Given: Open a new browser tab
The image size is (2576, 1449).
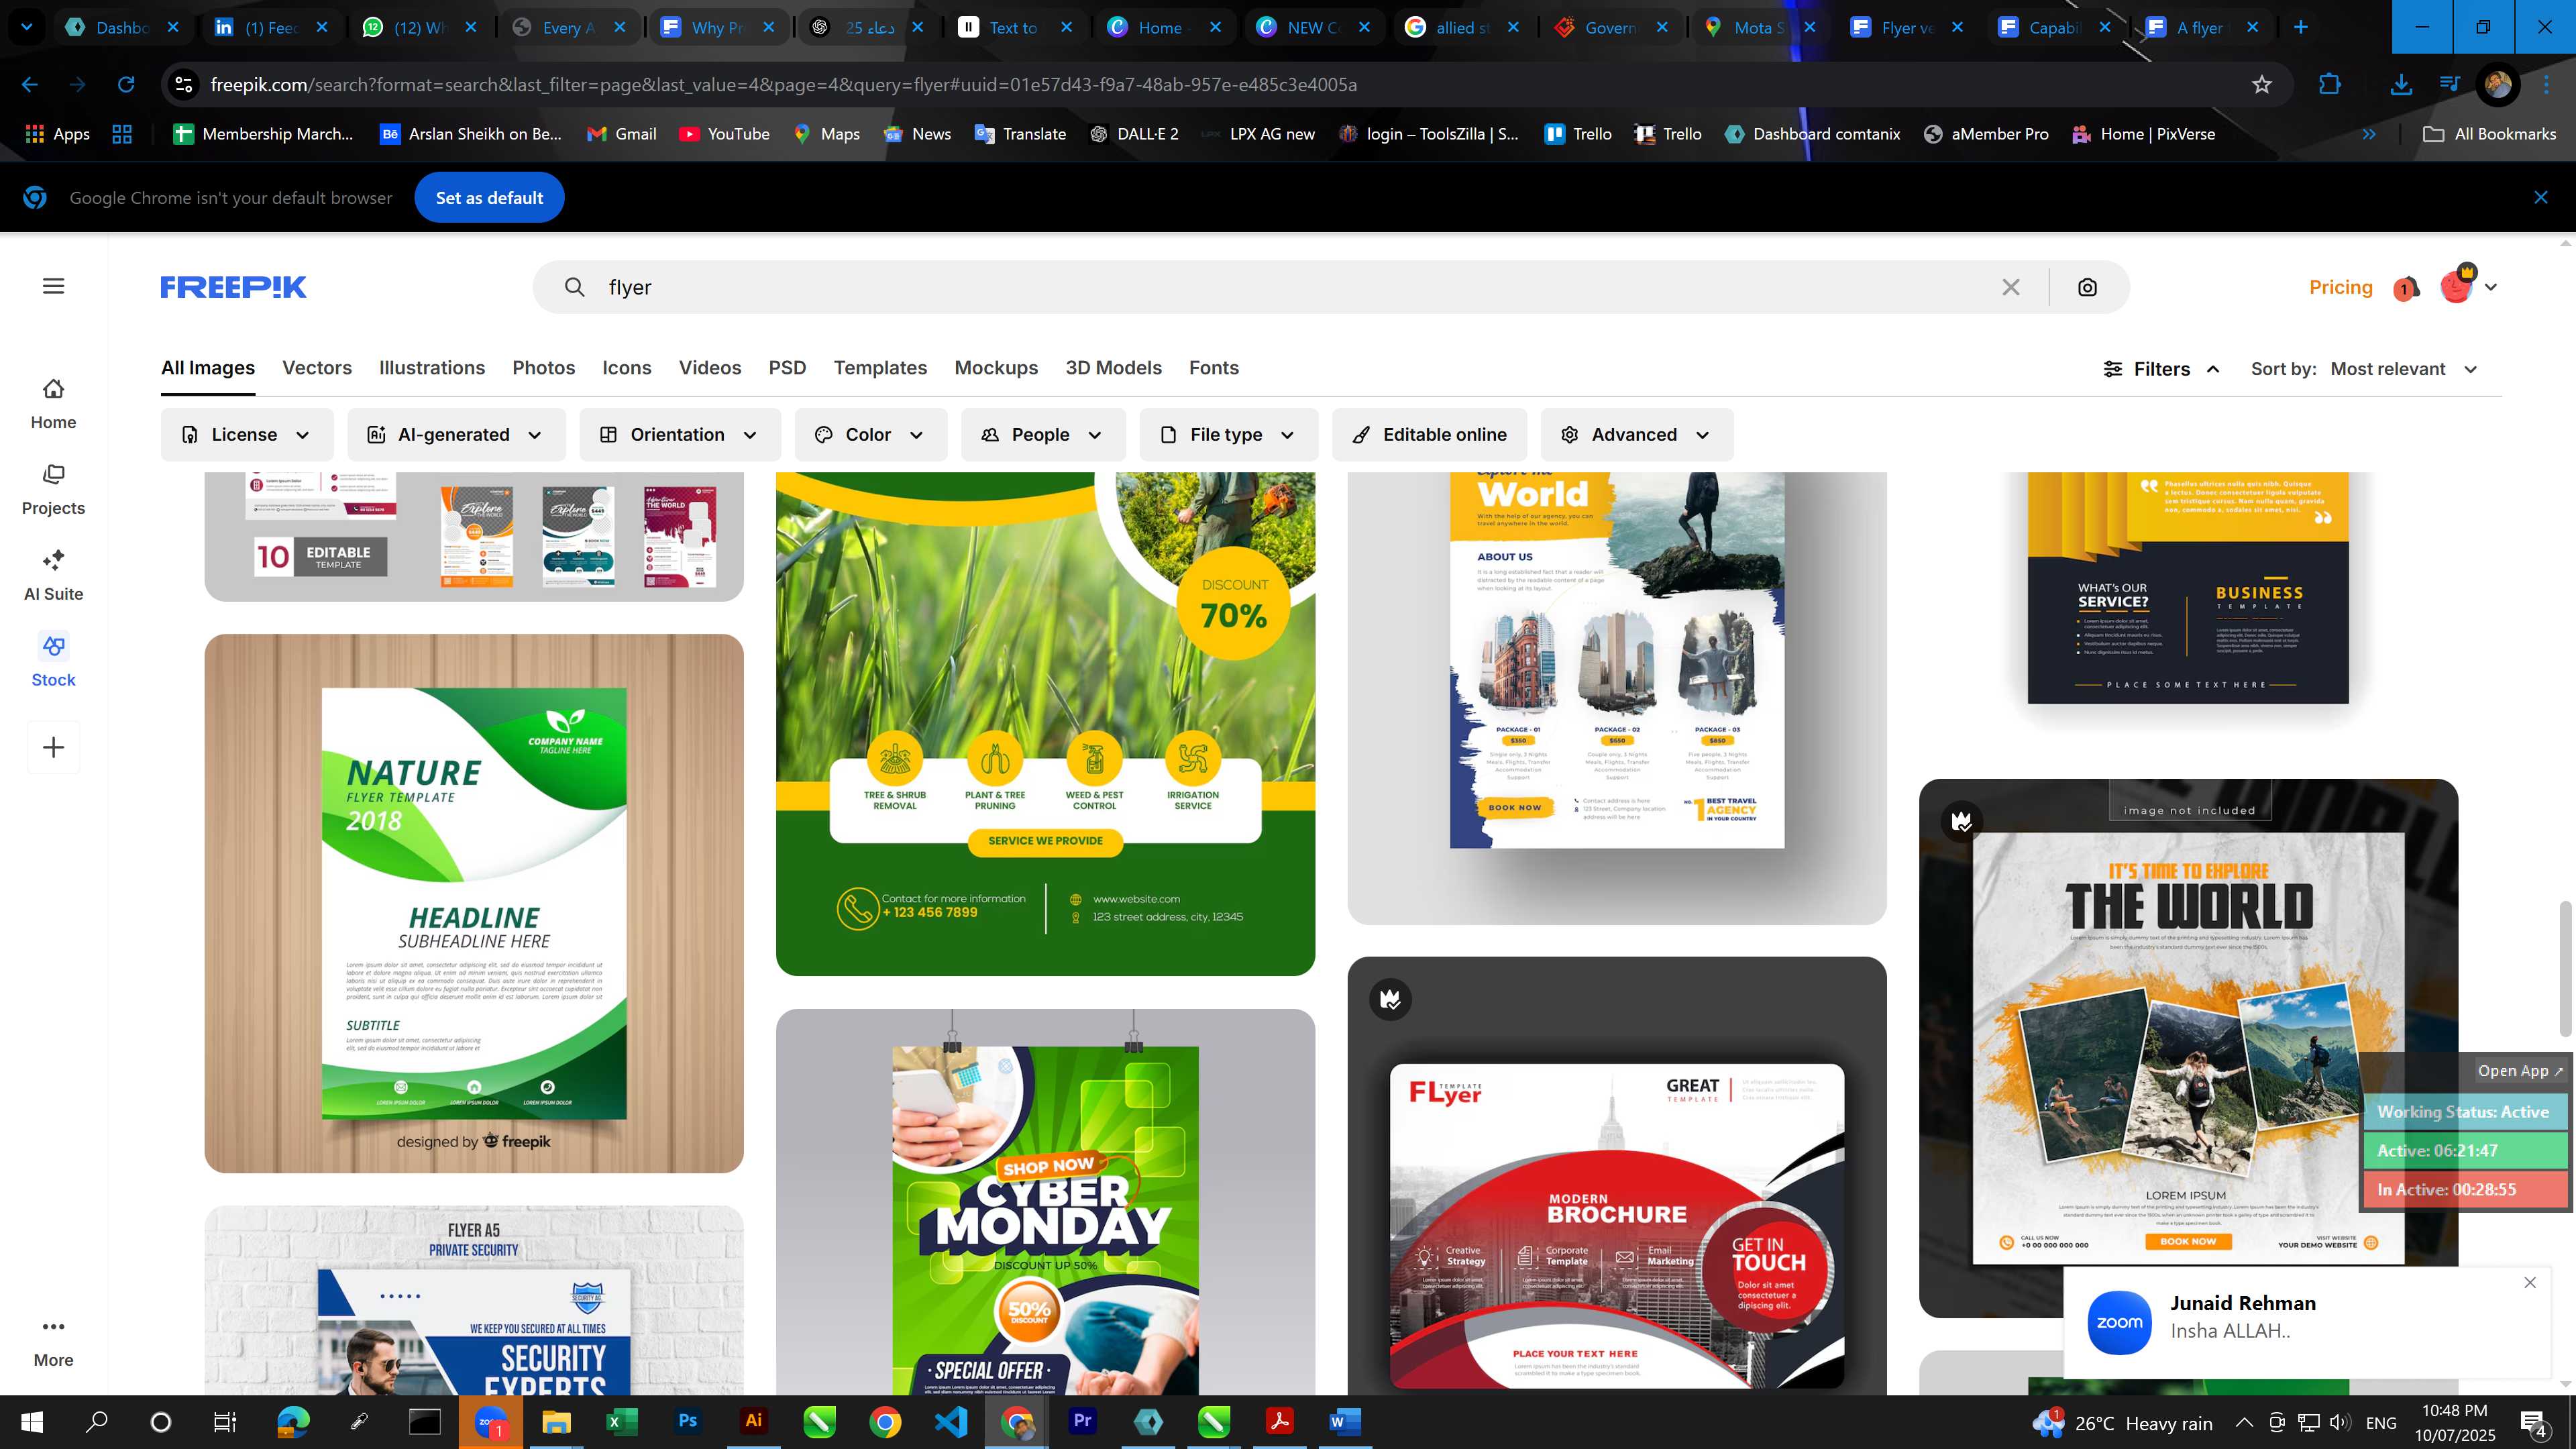Looking at the screenshot, I should click(2300, 27).
